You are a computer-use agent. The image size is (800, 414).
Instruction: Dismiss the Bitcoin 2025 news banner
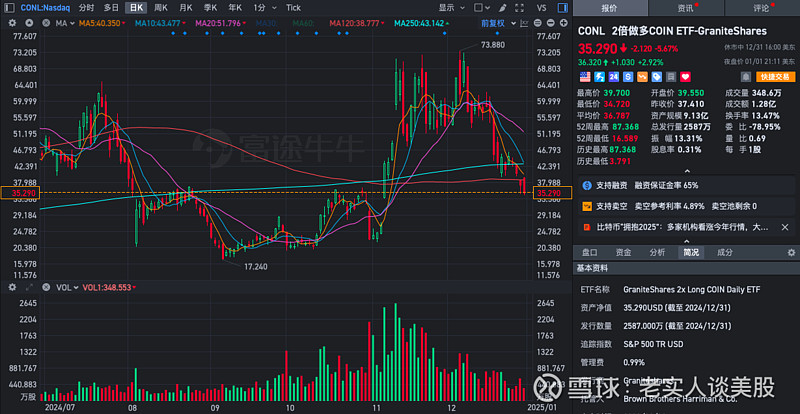click(x=785, y=227)
